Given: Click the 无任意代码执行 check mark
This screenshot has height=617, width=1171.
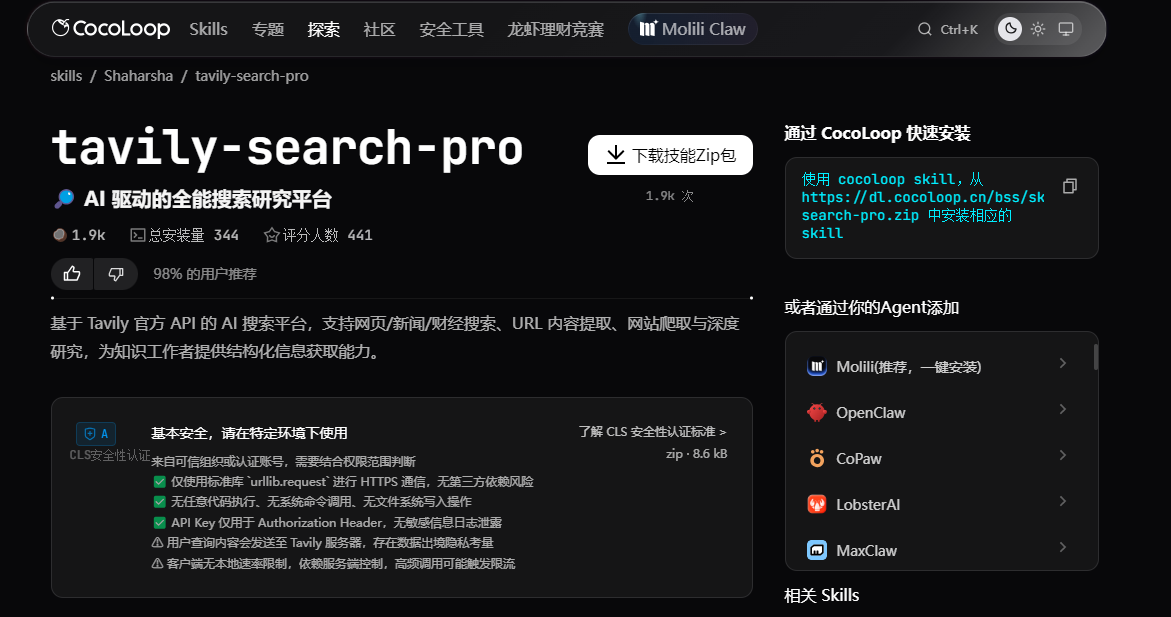Looking at the screenshot, I should tap(159, 502).
